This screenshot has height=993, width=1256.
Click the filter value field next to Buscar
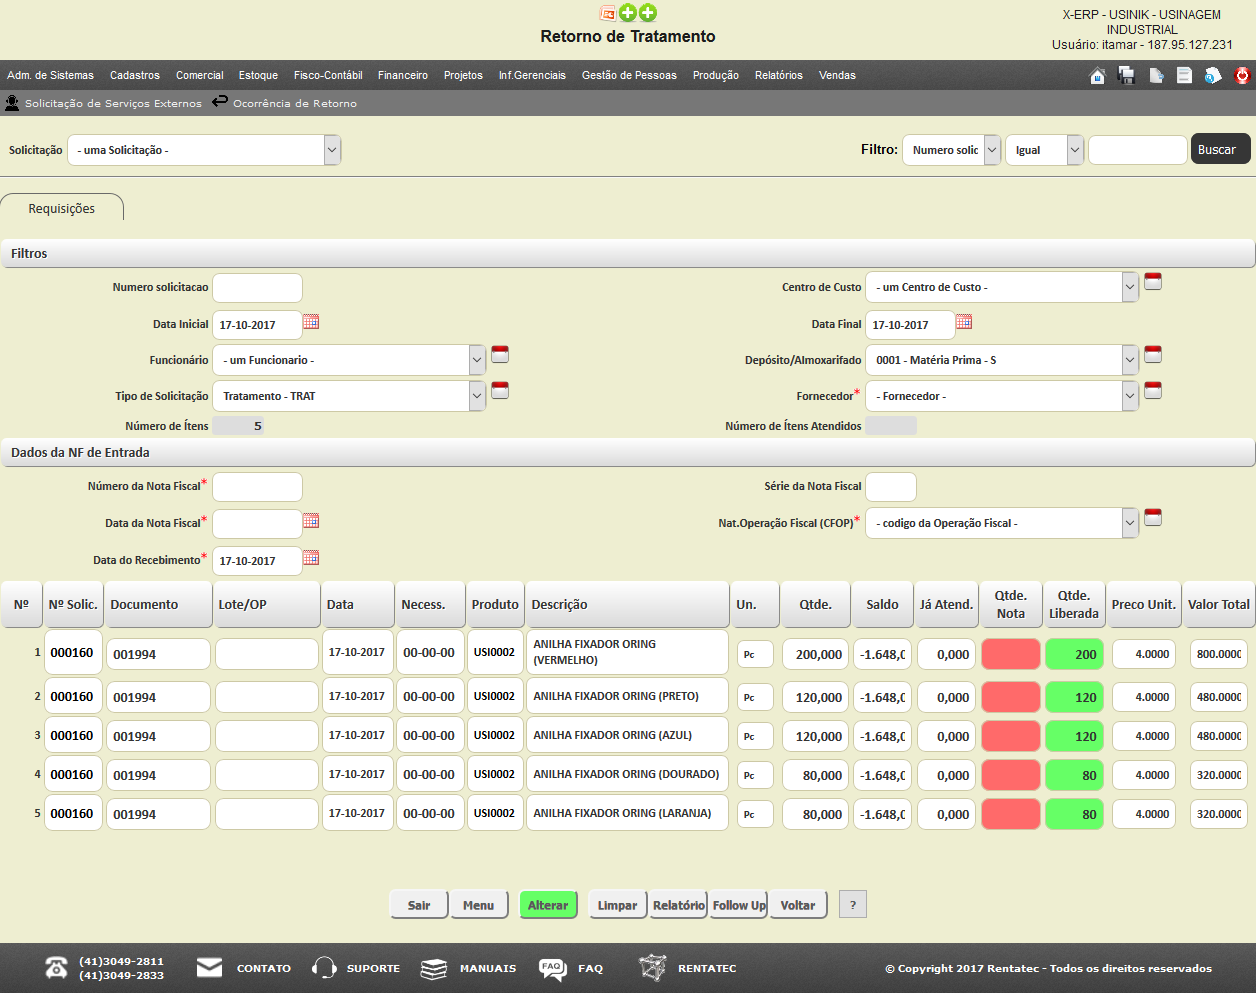tap(1138, 150)
